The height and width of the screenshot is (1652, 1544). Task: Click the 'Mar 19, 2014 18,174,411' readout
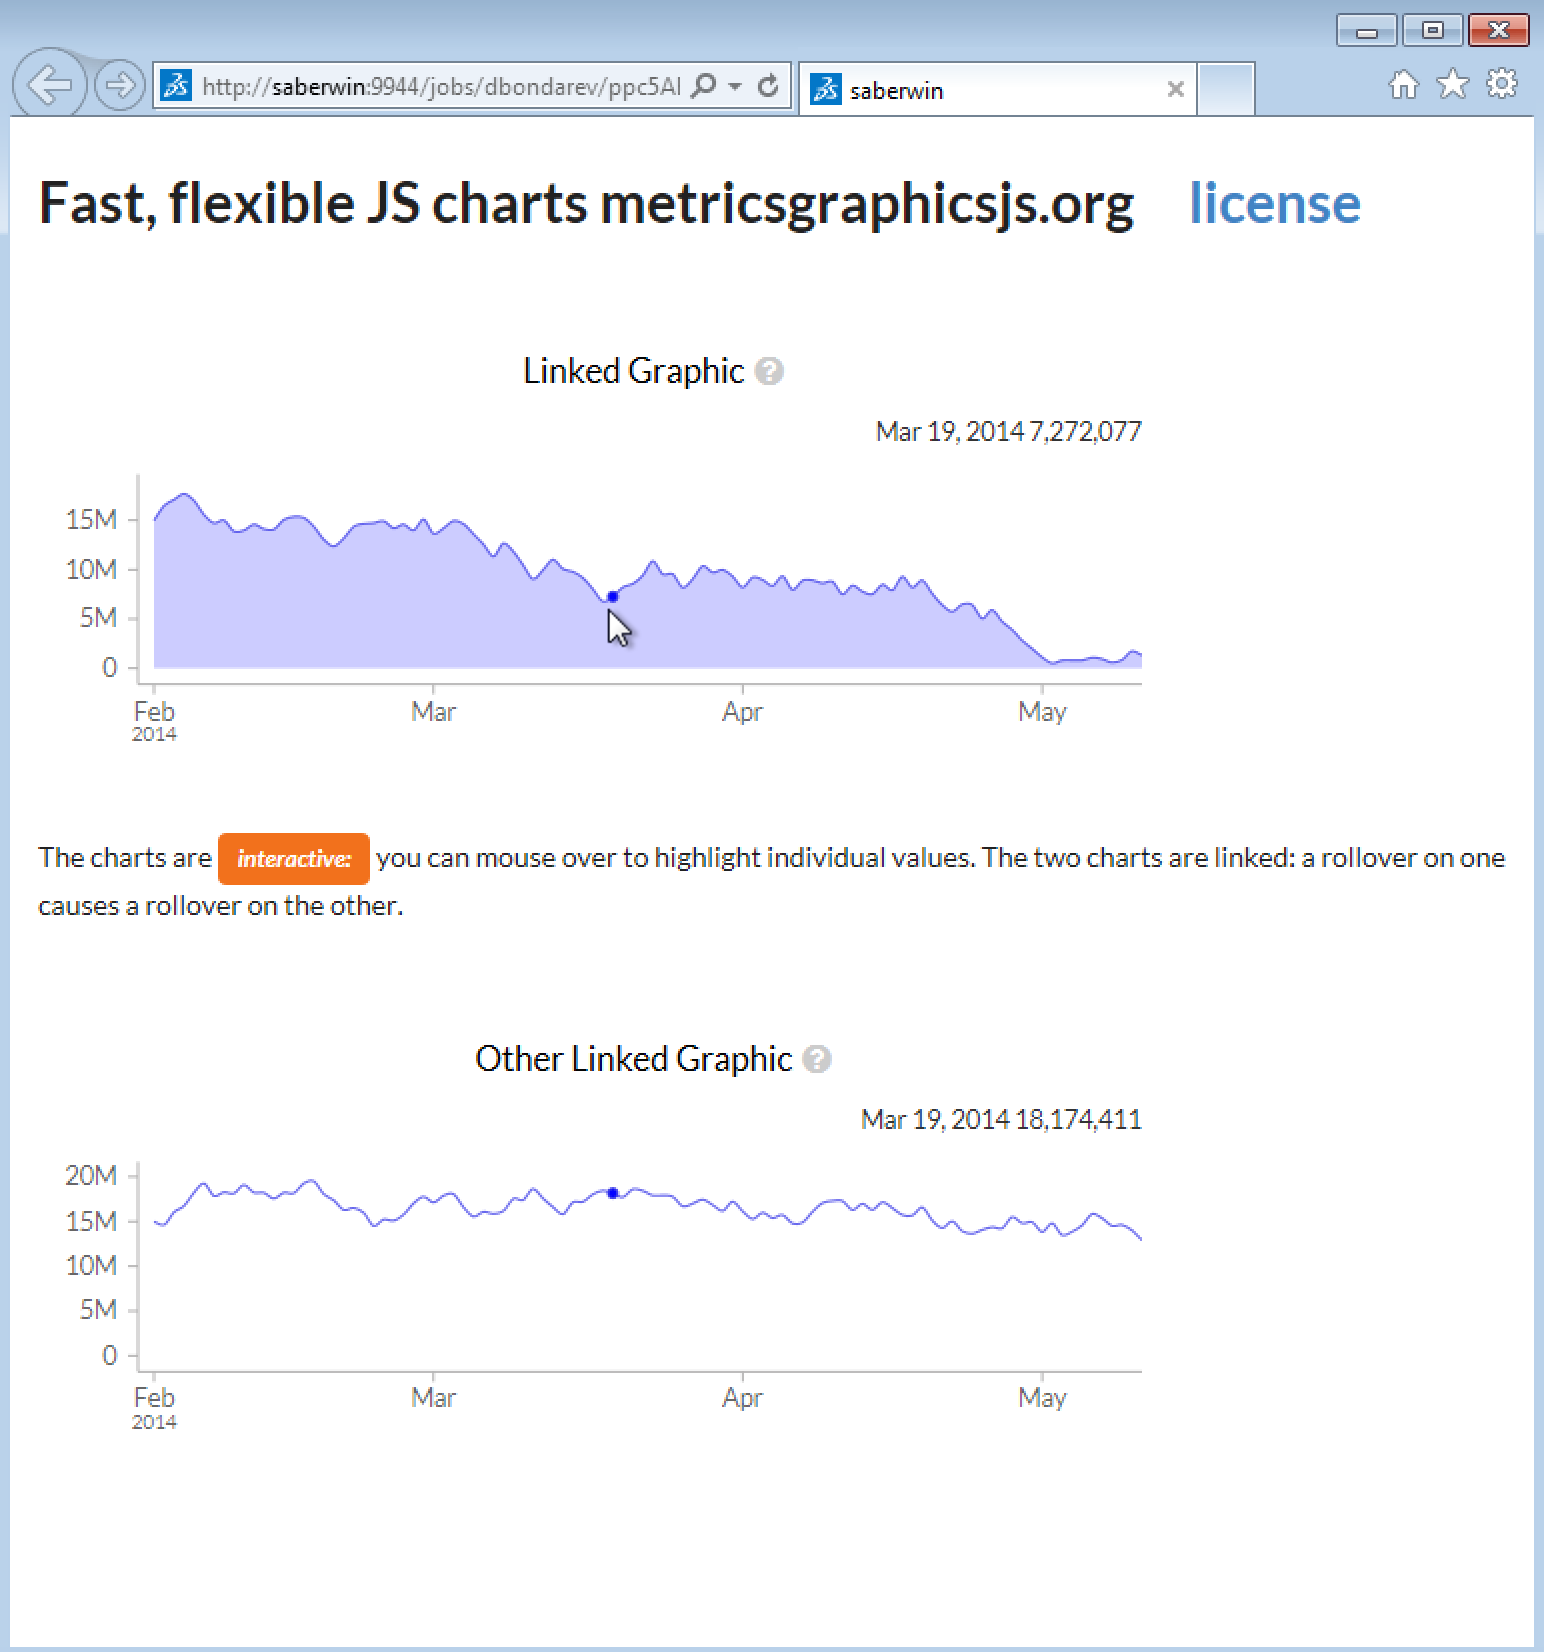1001,1120
